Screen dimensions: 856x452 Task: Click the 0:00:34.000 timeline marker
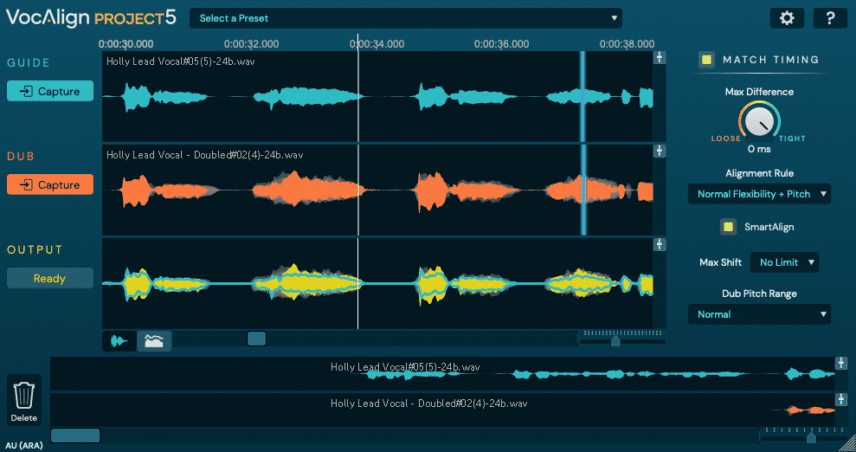377,44
